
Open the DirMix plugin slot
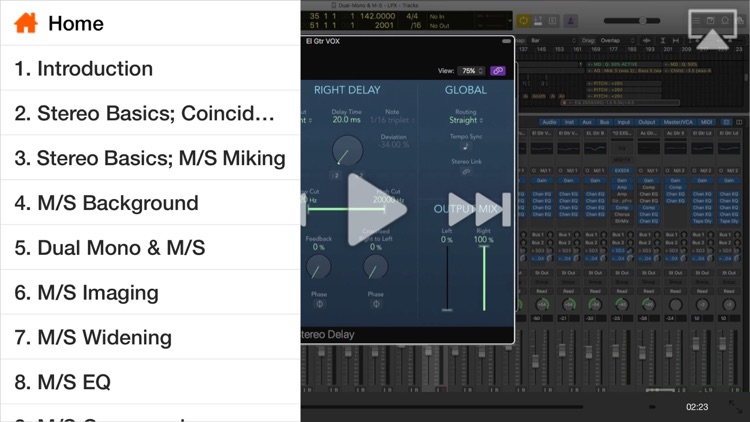point(622,221)
